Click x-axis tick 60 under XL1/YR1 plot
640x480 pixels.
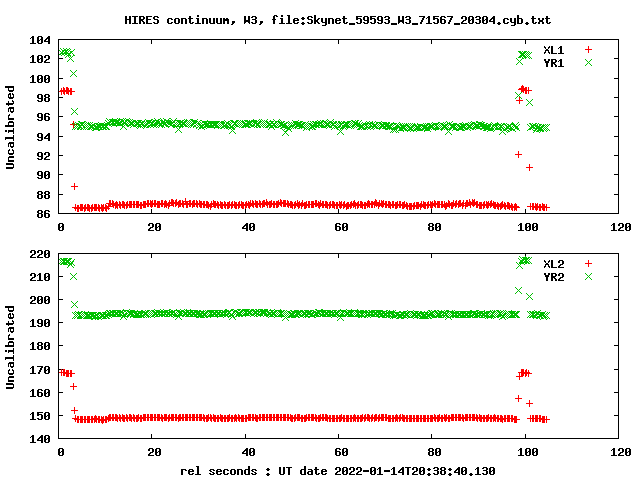click(x=341, y=227)
